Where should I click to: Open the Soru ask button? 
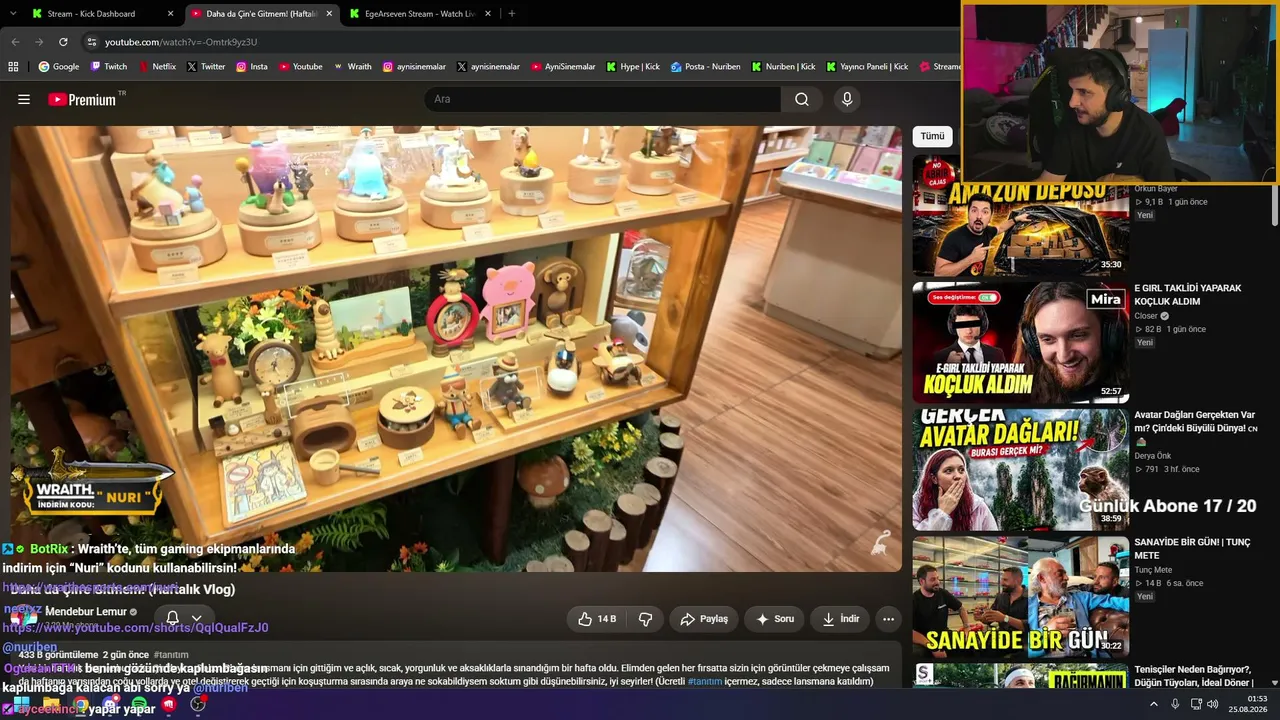[x=775, y=619]
